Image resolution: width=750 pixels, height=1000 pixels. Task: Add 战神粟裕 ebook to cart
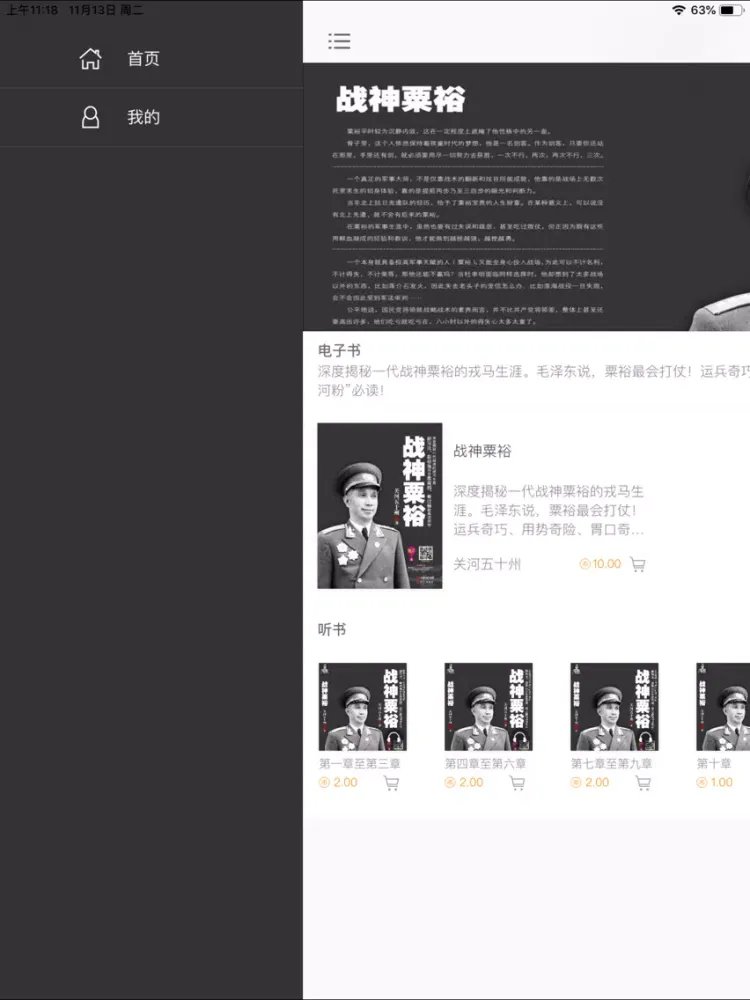[x=637, y=564]
